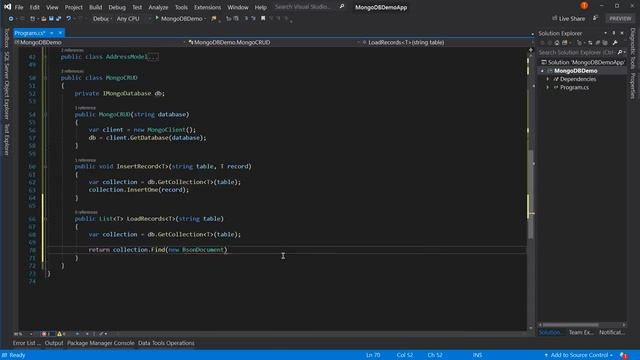Click the yellow warning count indicator
Image resolution: width=640 pixels, height=360 pixels.
pyautogui.click(x=61, y=334)
